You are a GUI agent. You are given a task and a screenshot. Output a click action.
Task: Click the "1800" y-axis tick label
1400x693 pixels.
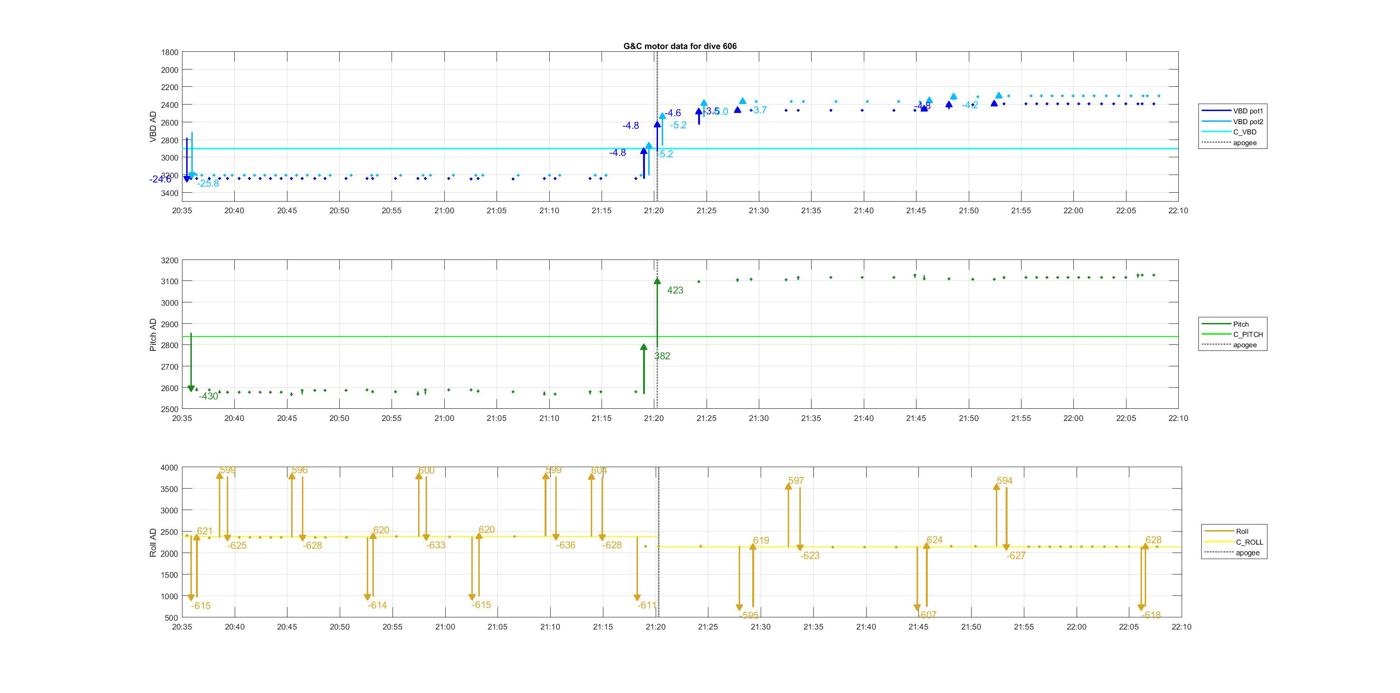(170, 52)
